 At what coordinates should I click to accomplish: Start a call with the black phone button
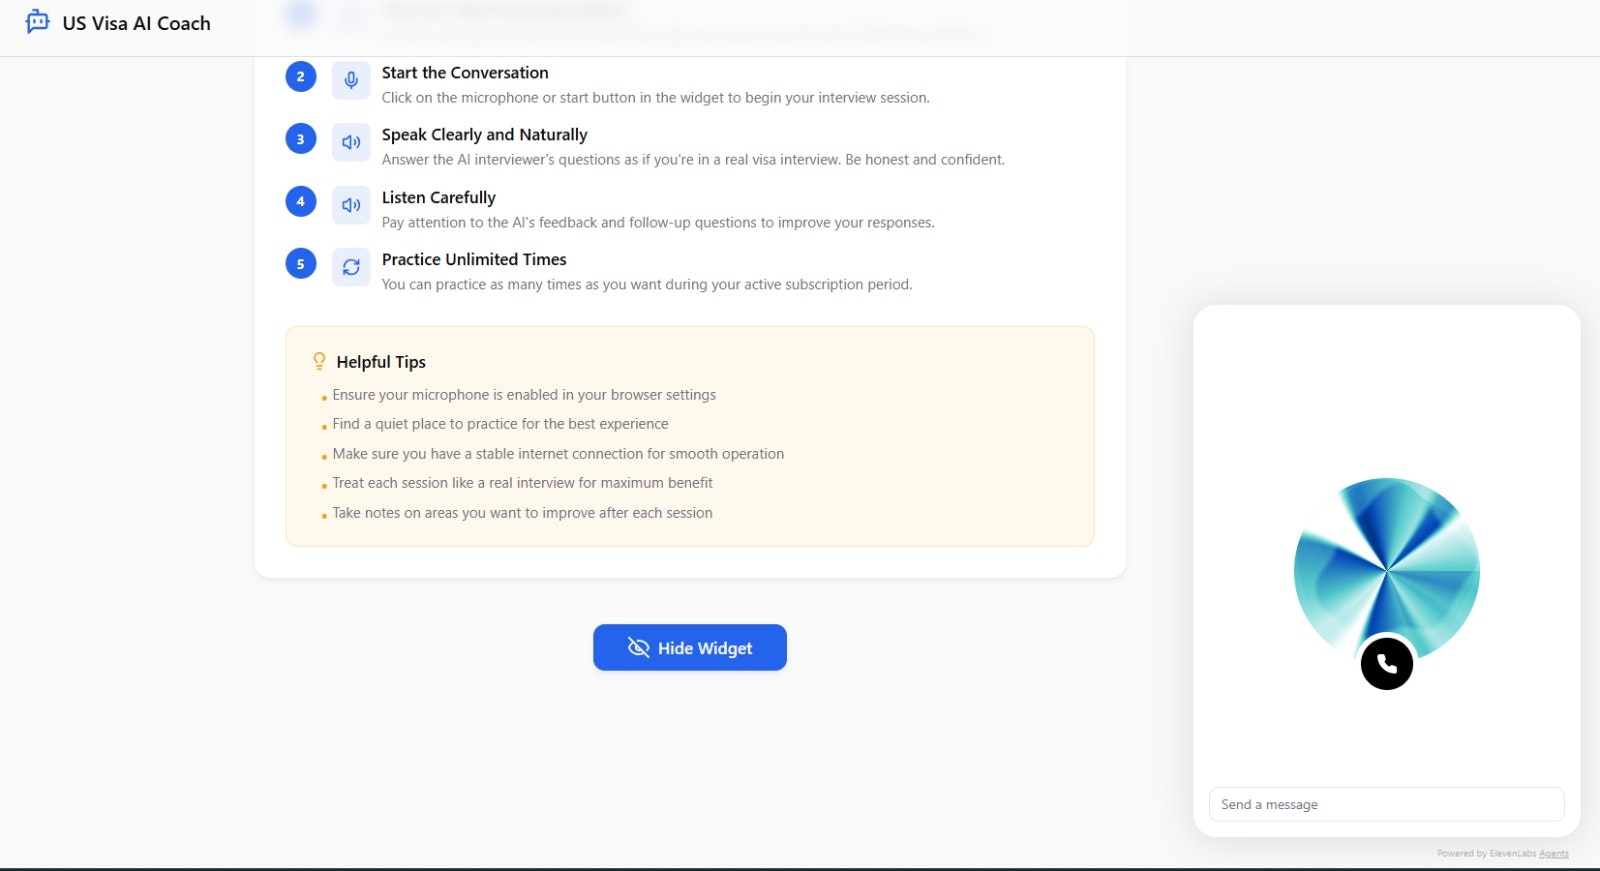(x=1386, y=664)
